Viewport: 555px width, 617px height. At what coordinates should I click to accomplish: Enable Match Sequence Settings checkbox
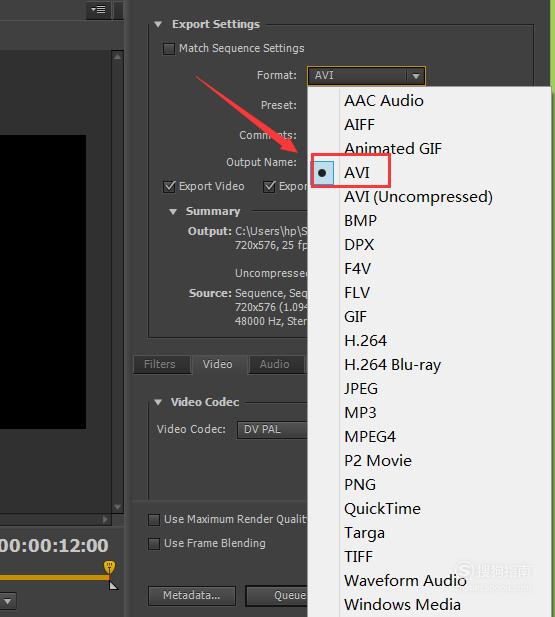169,49
